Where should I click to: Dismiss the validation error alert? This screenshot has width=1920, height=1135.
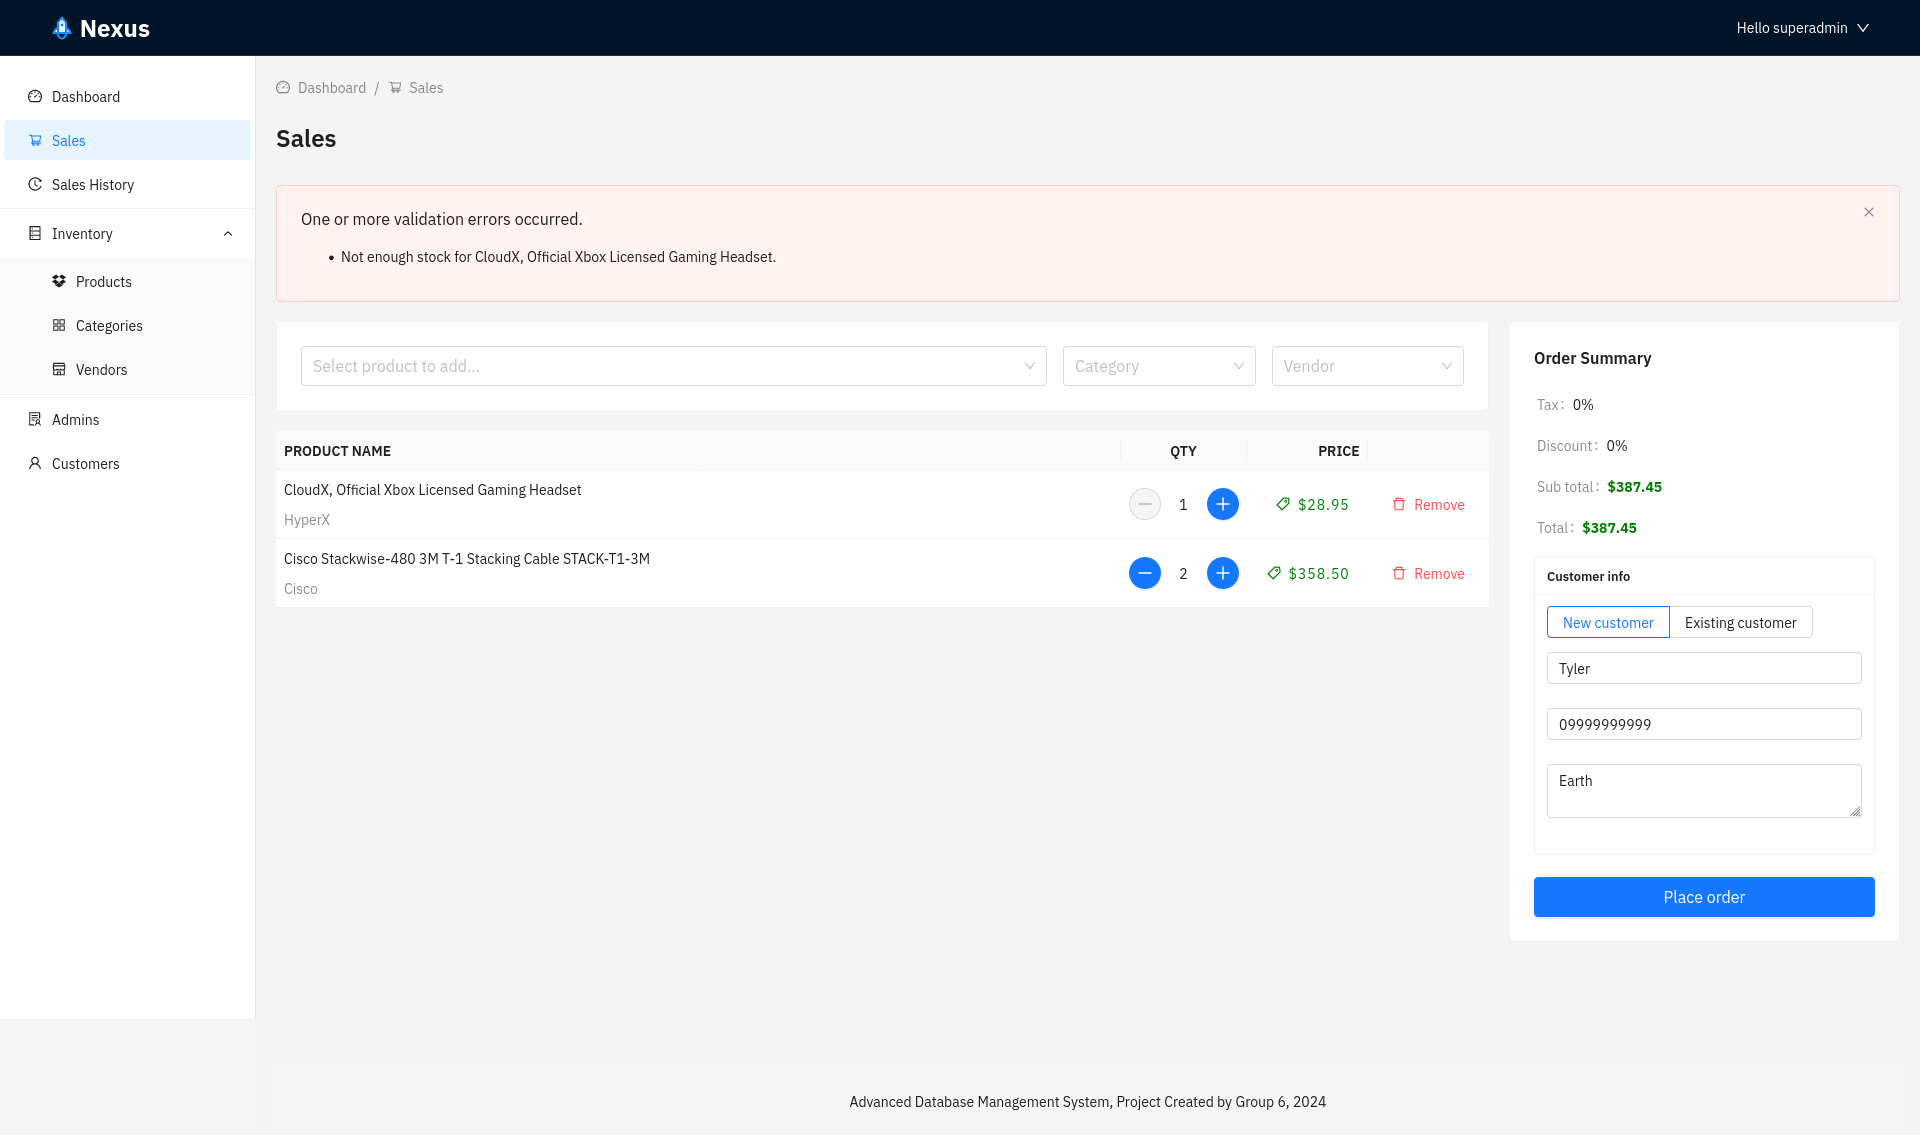pyautogui.click(x=1868, y=212)
